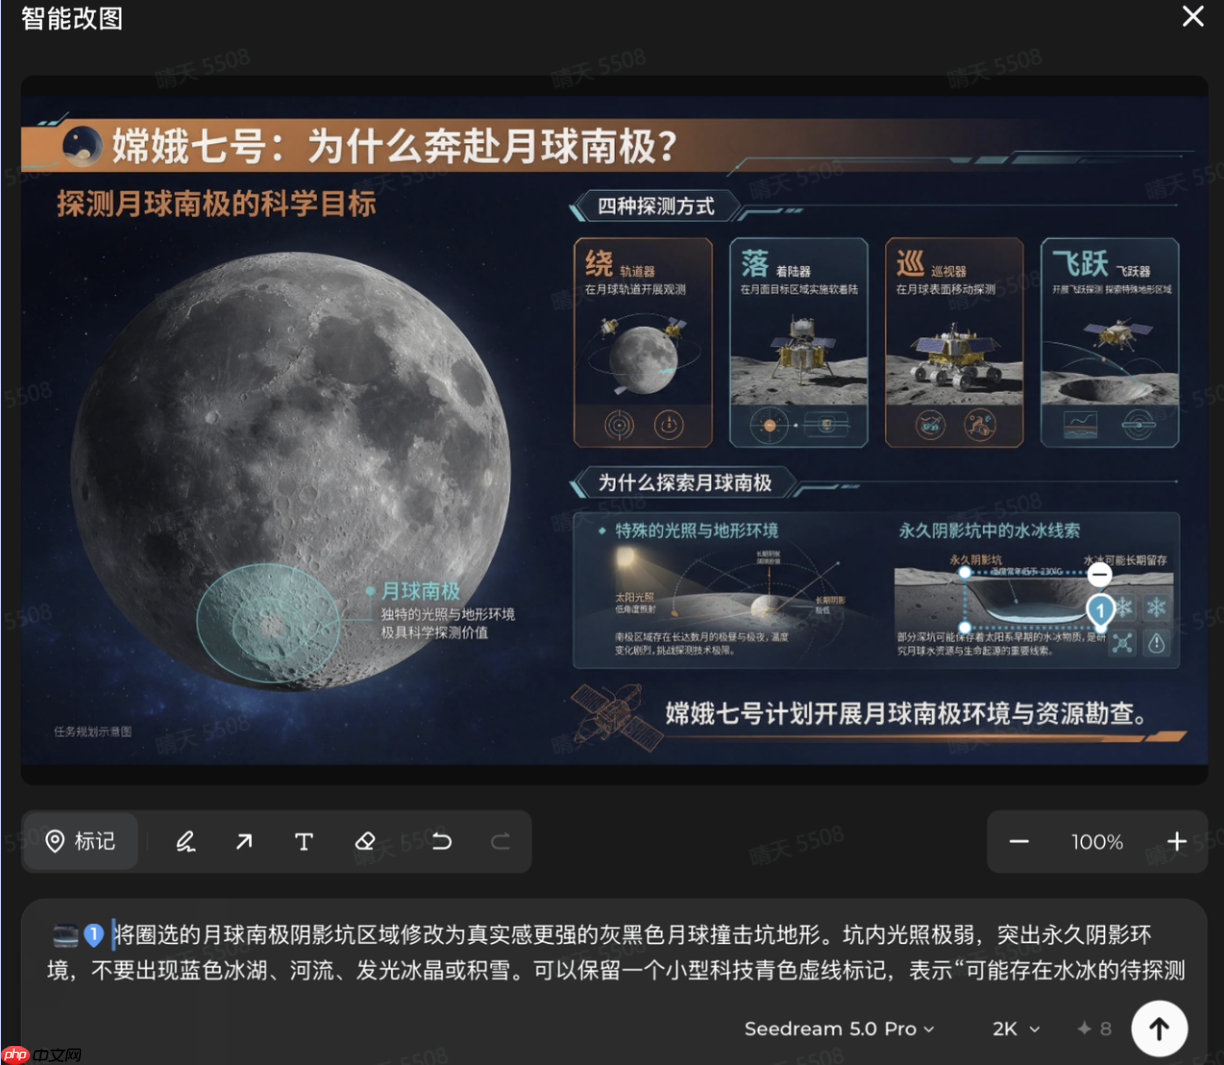Viewport: 1224px width, 1065px height.
Task: Select the arrow annotation tool
Action: click(x=244, y=841)
